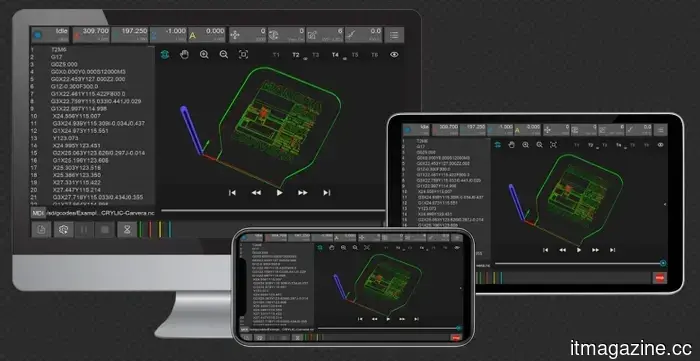The image size is (700, 361).
Task: Open the hamburger menu on the tablet
Action: (x=660, y=130)
